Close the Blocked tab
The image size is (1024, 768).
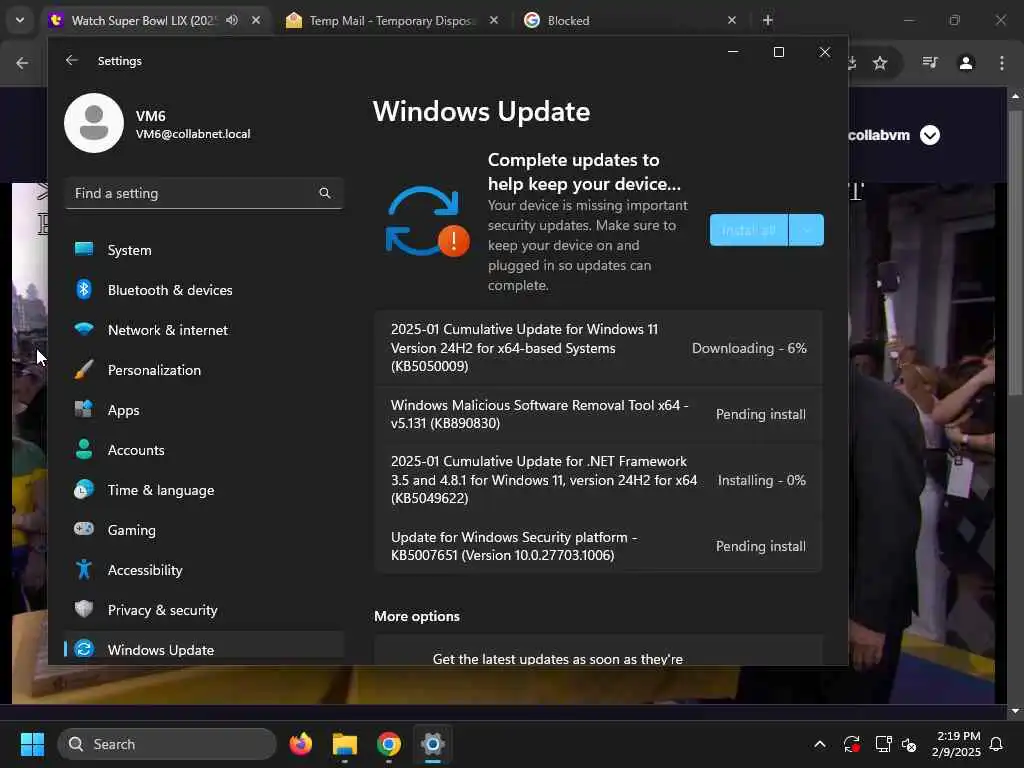click(731, 20)
